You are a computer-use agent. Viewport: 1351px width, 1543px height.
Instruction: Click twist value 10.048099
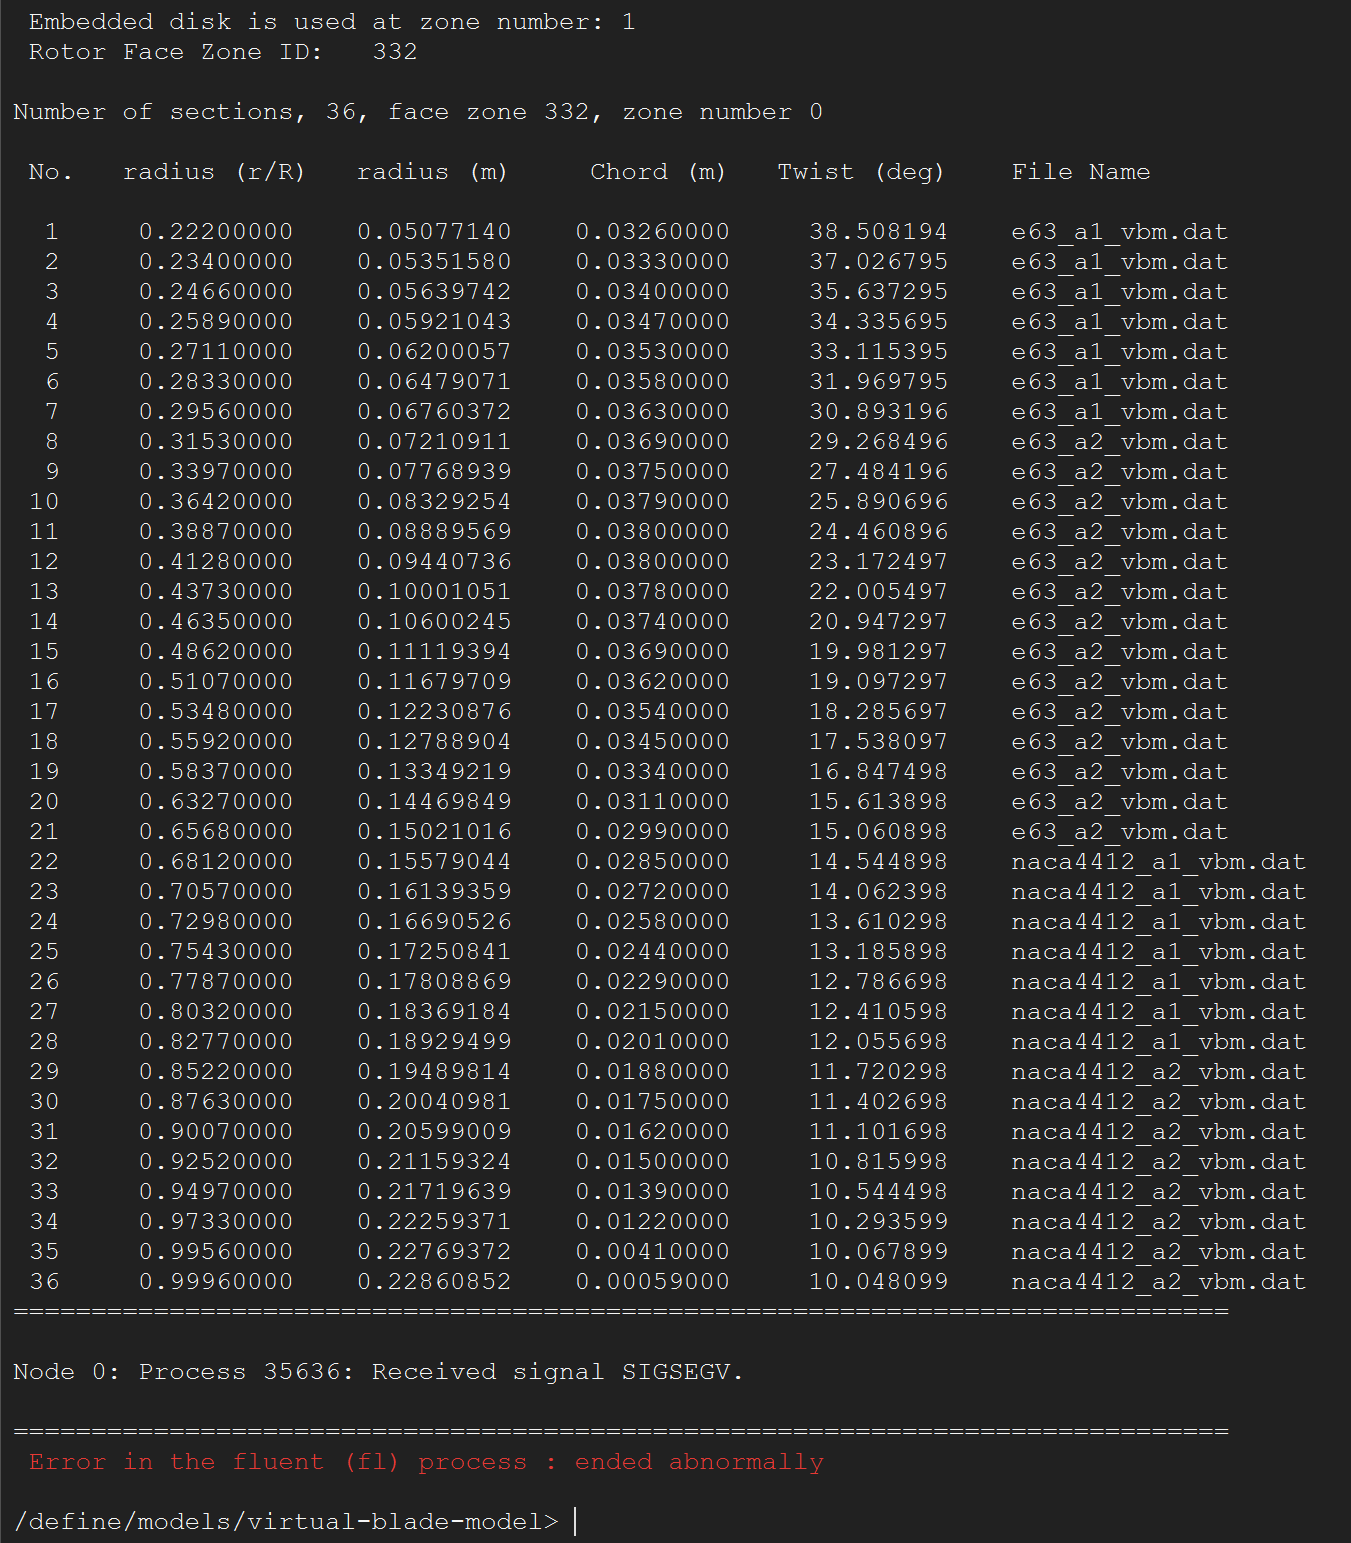pos(878,1282)
